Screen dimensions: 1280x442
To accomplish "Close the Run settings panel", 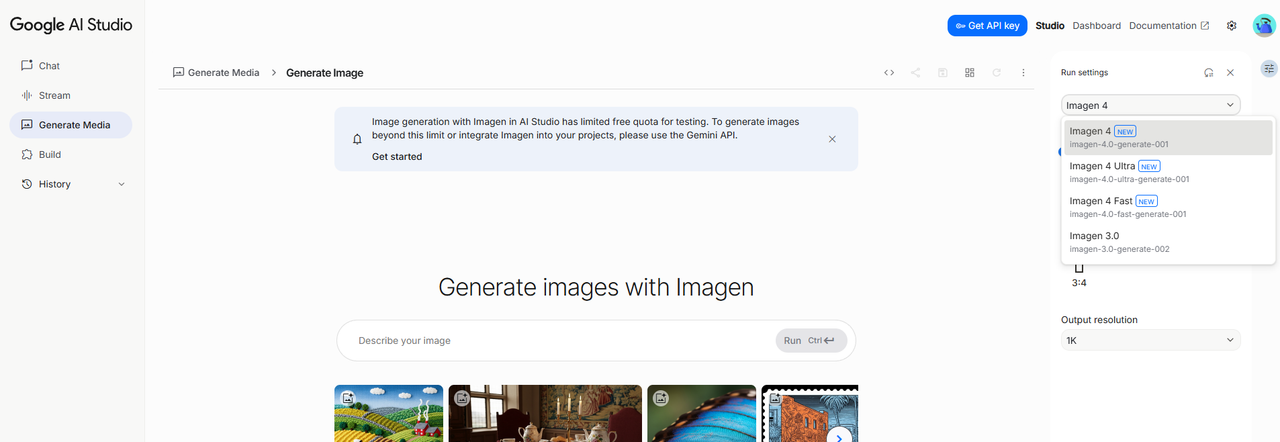I will click(1231, 72).
